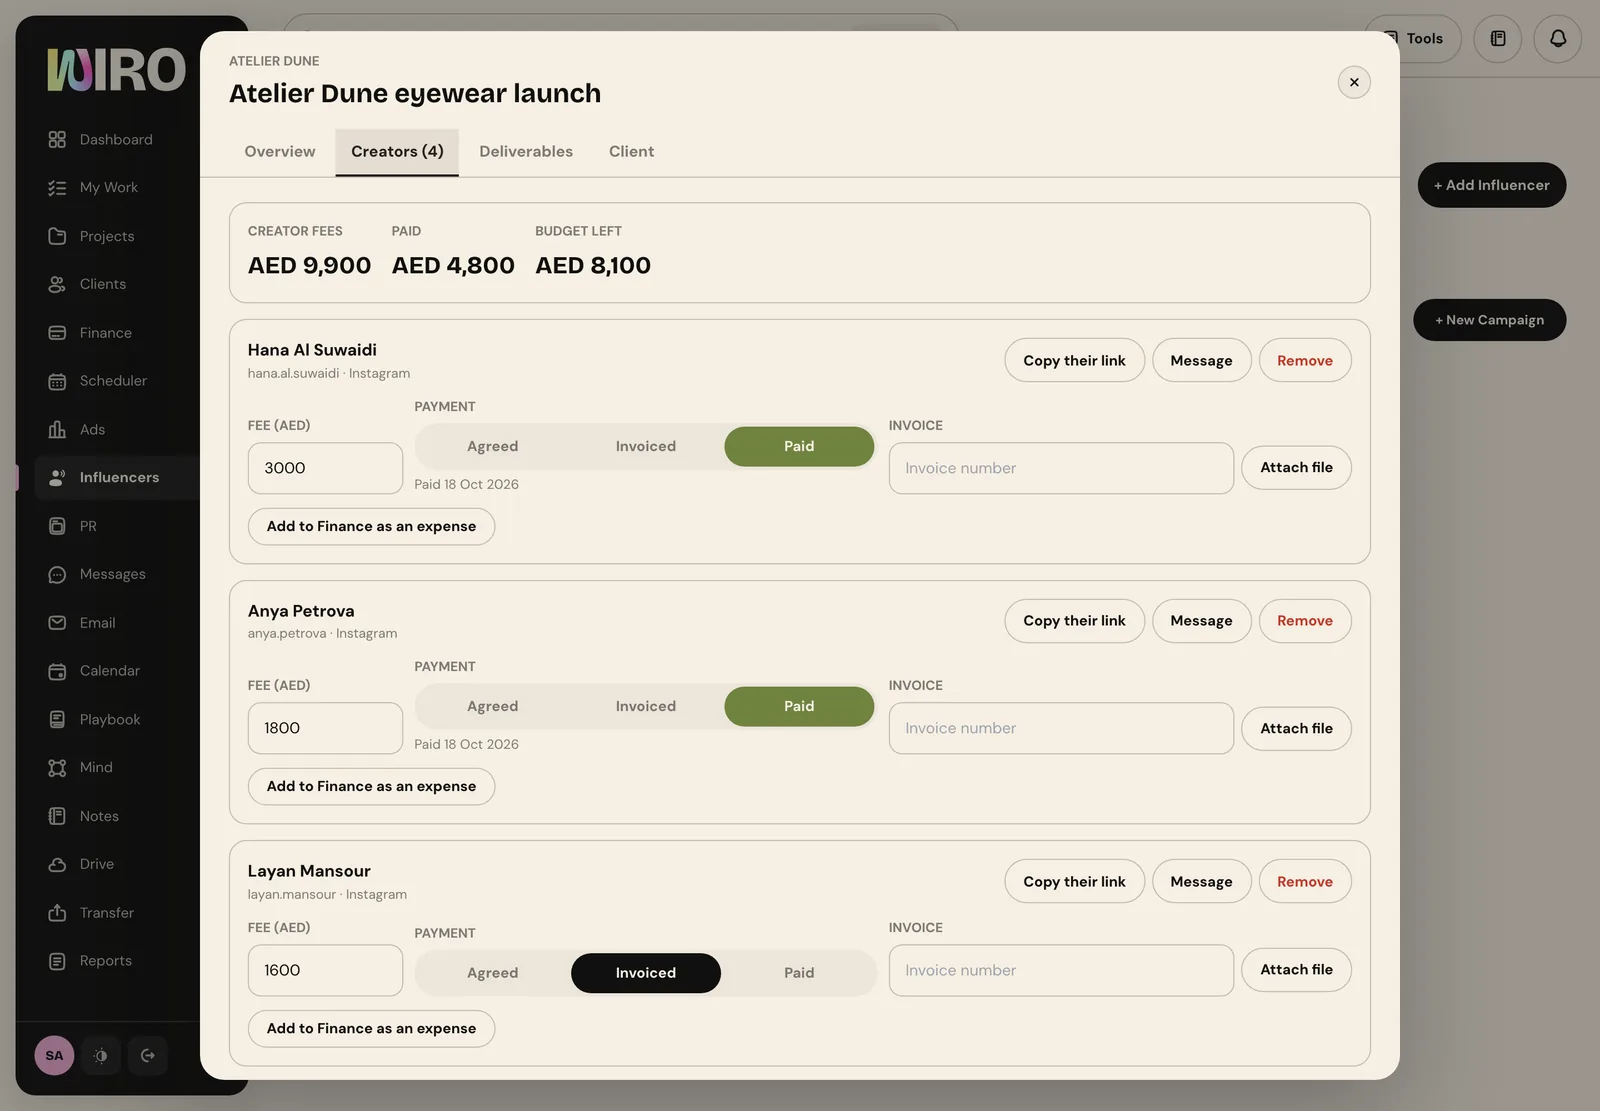This screenshot has height=1111, width=1600.
Task: Switch to the Overview tab
Action: coord(280,152)
